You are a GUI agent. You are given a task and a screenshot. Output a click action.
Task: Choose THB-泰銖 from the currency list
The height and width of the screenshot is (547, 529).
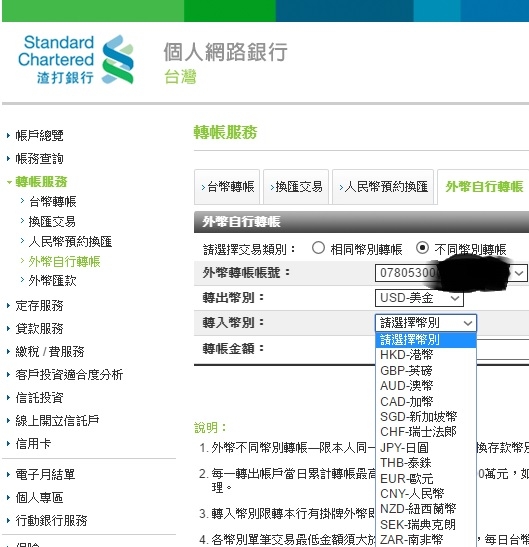426,463
